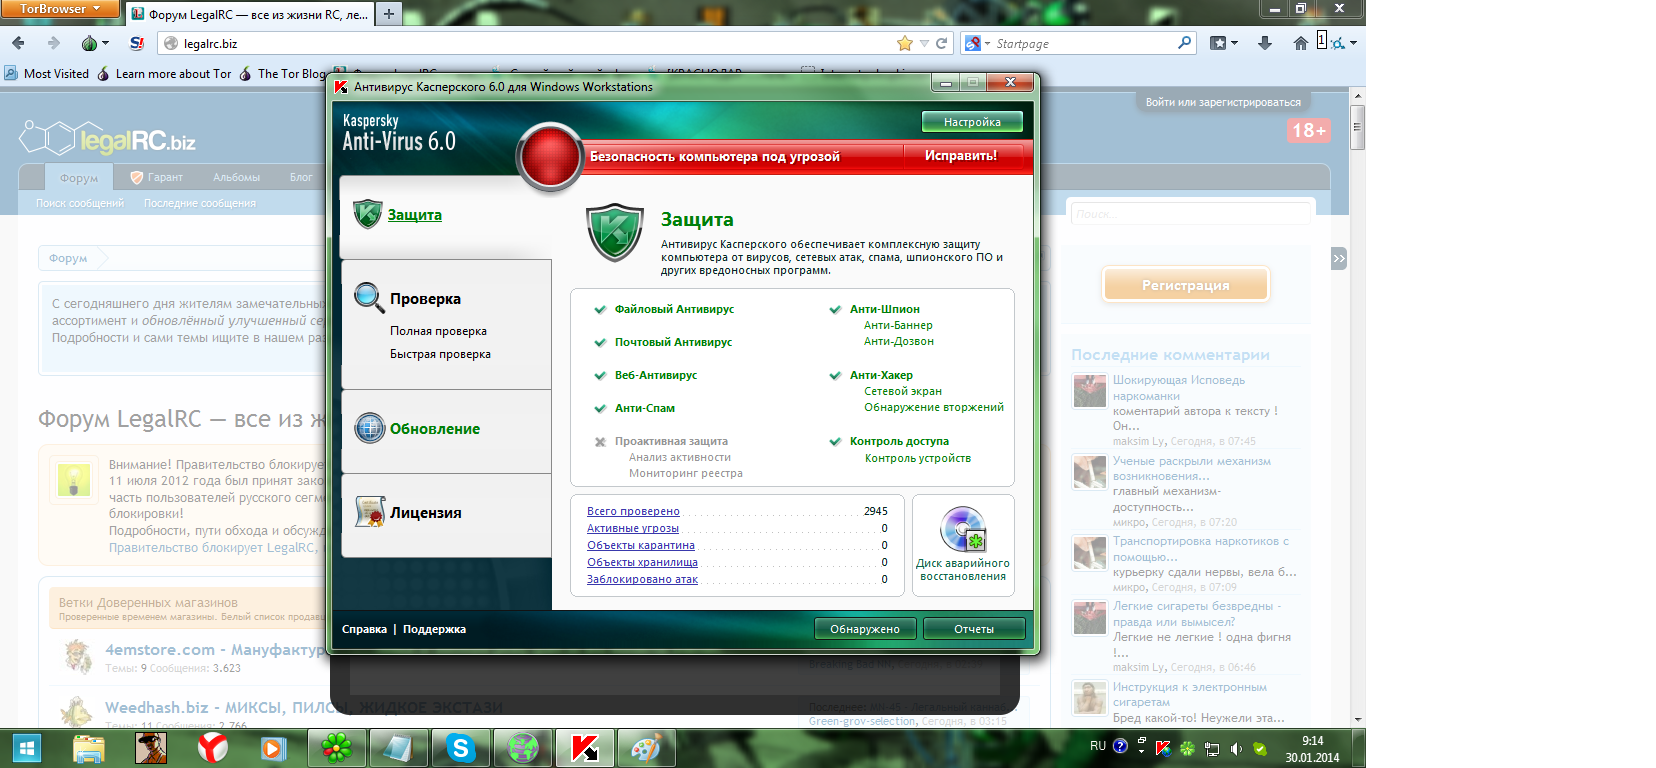Viewport: 1656px width, 768px height.
Task: Click the search magnifier in Startpage box
Action: (1185, 43)
